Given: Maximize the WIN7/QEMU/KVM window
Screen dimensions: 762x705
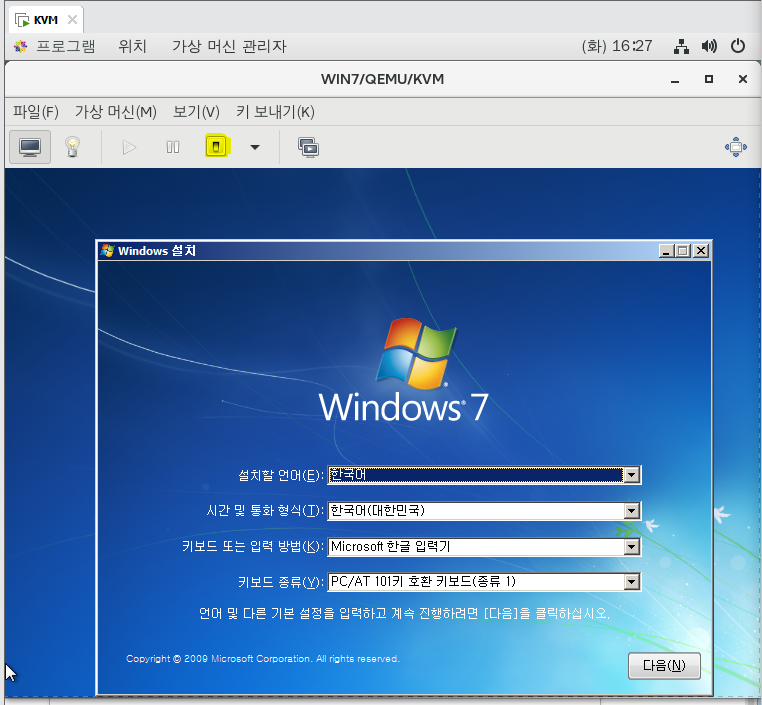Looking at the screenshot, I should [709, 79].
